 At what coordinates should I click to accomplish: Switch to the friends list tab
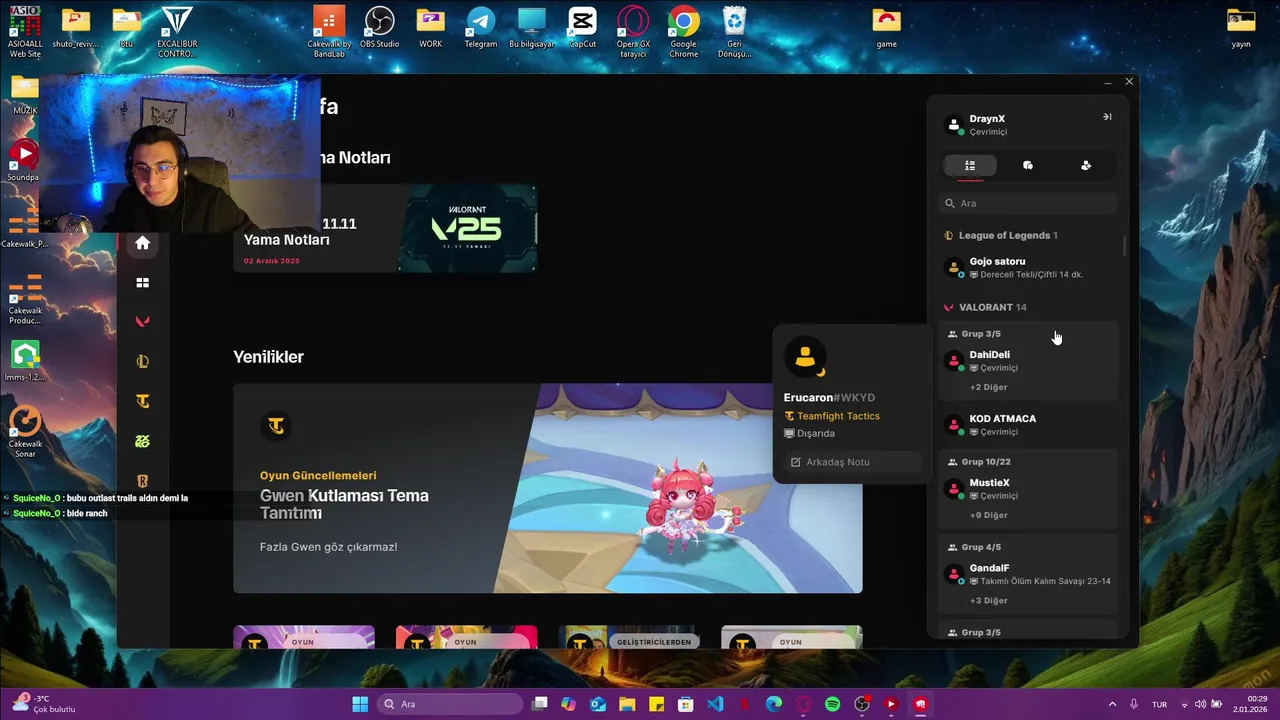[x=970, y=166]
